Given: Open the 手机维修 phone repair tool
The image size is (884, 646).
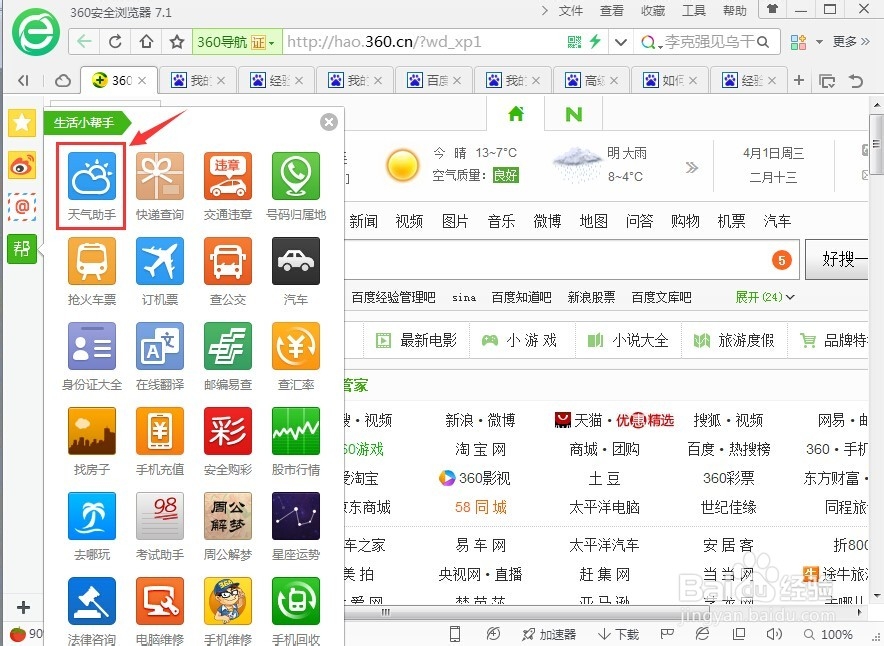Looking at the screenshot, I should 228,611.
